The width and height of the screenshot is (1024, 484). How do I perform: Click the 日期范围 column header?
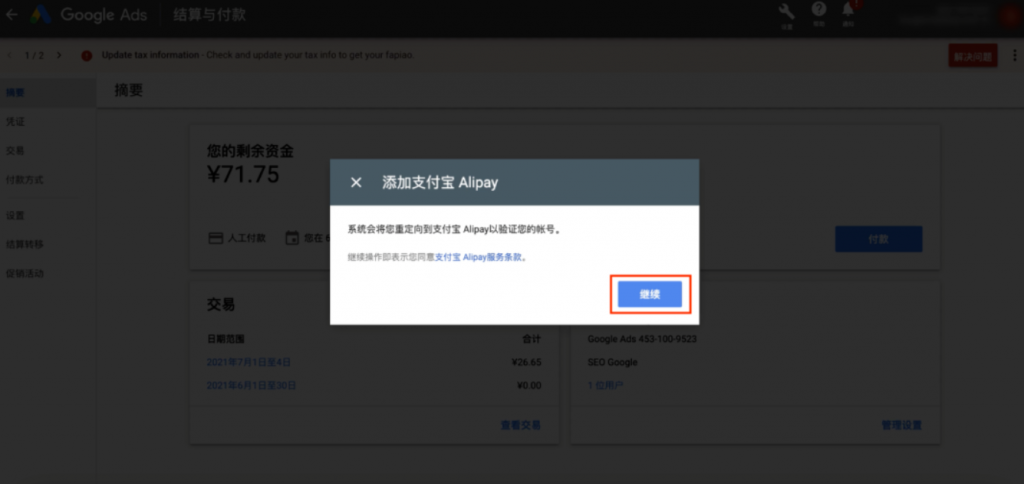pos(226,339)
